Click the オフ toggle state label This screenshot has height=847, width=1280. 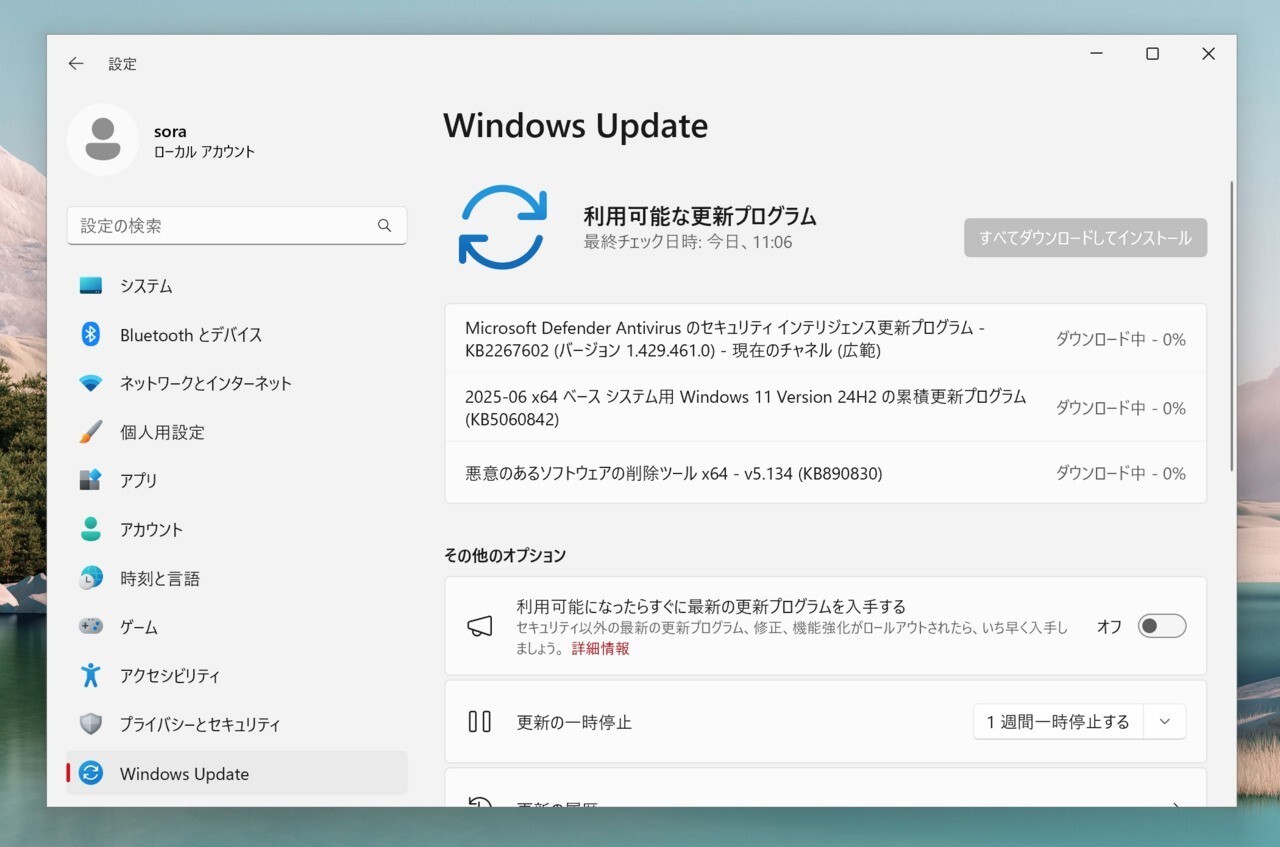click(1109, 627)
